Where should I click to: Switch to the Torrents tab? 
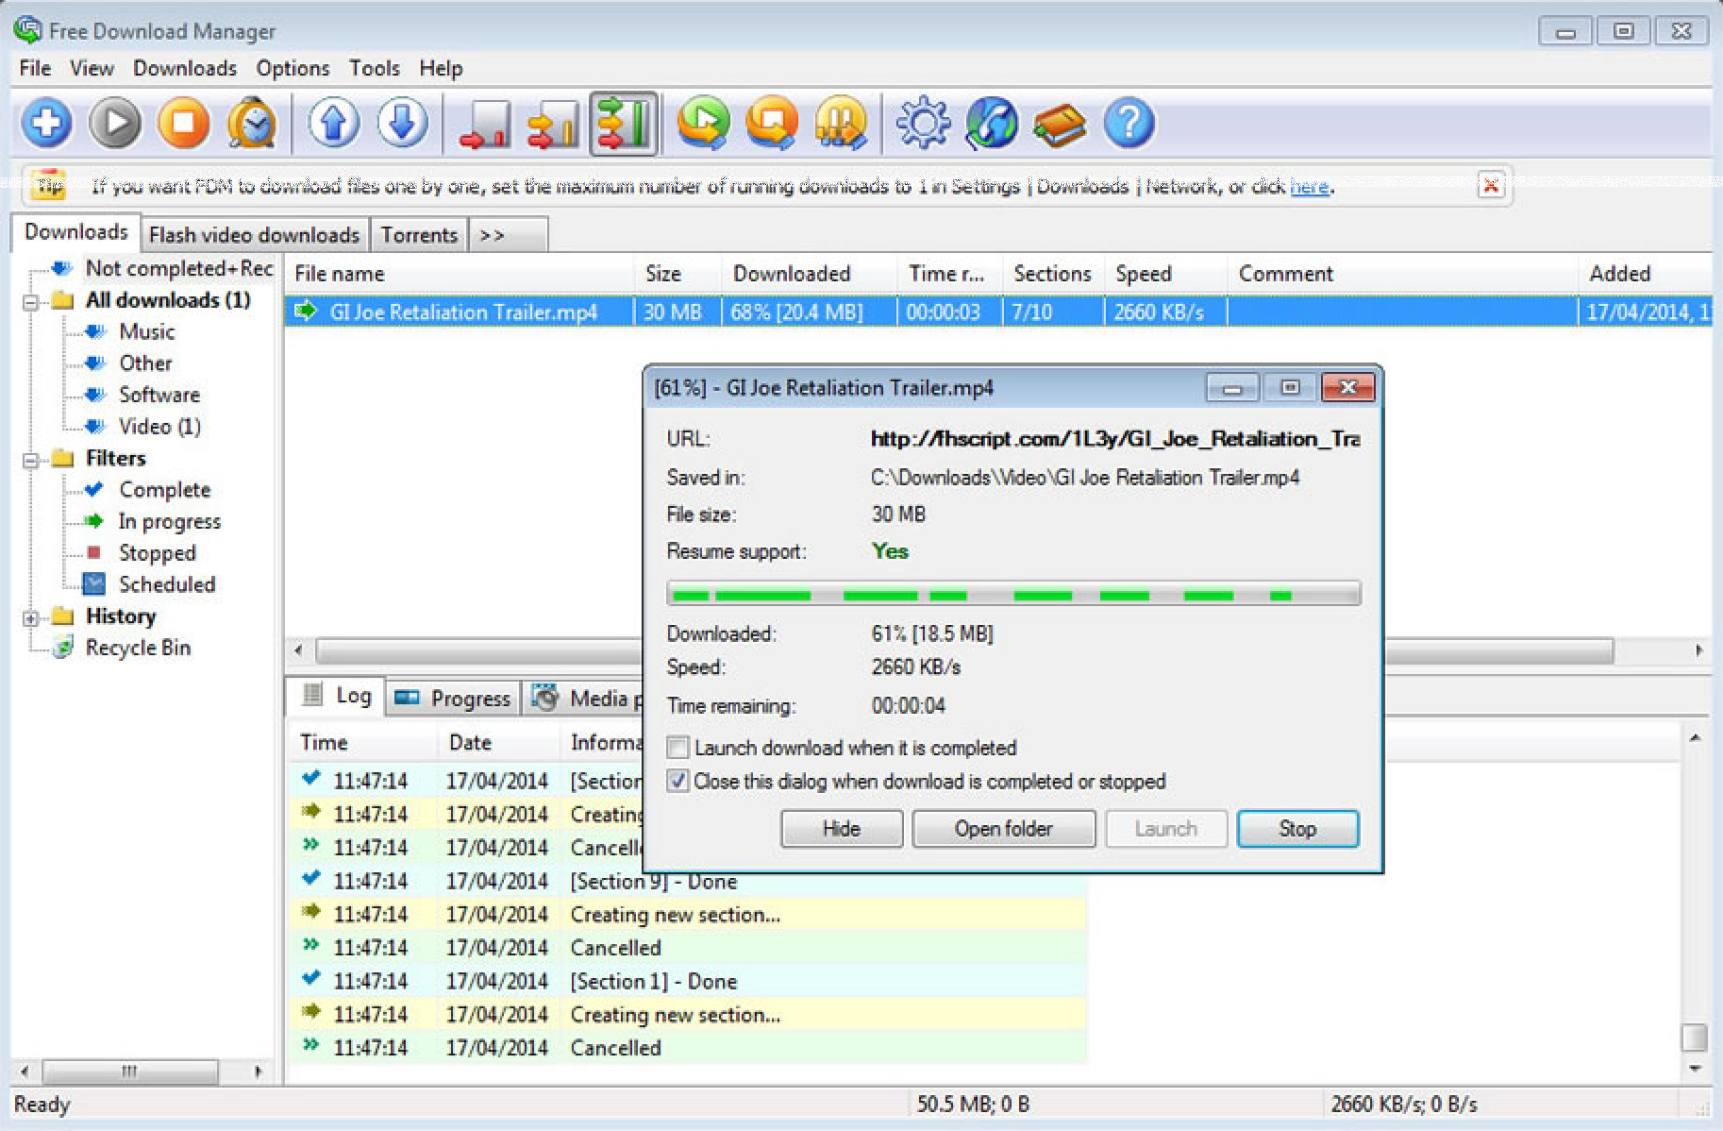click(x=418, y=235)
